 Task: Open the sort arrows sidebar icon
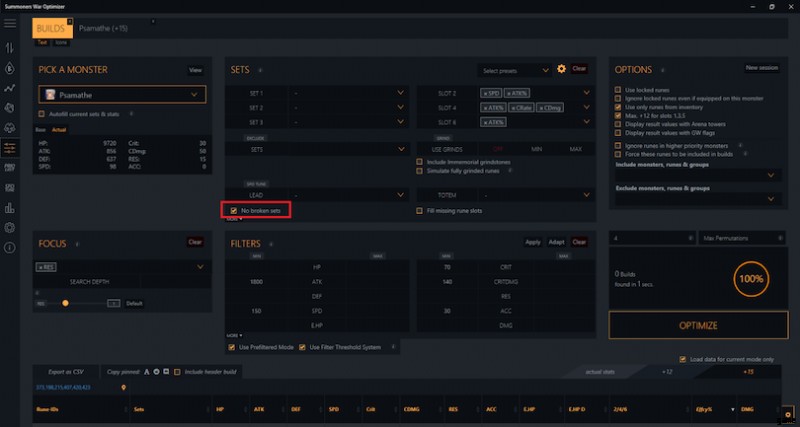point(10,47)
